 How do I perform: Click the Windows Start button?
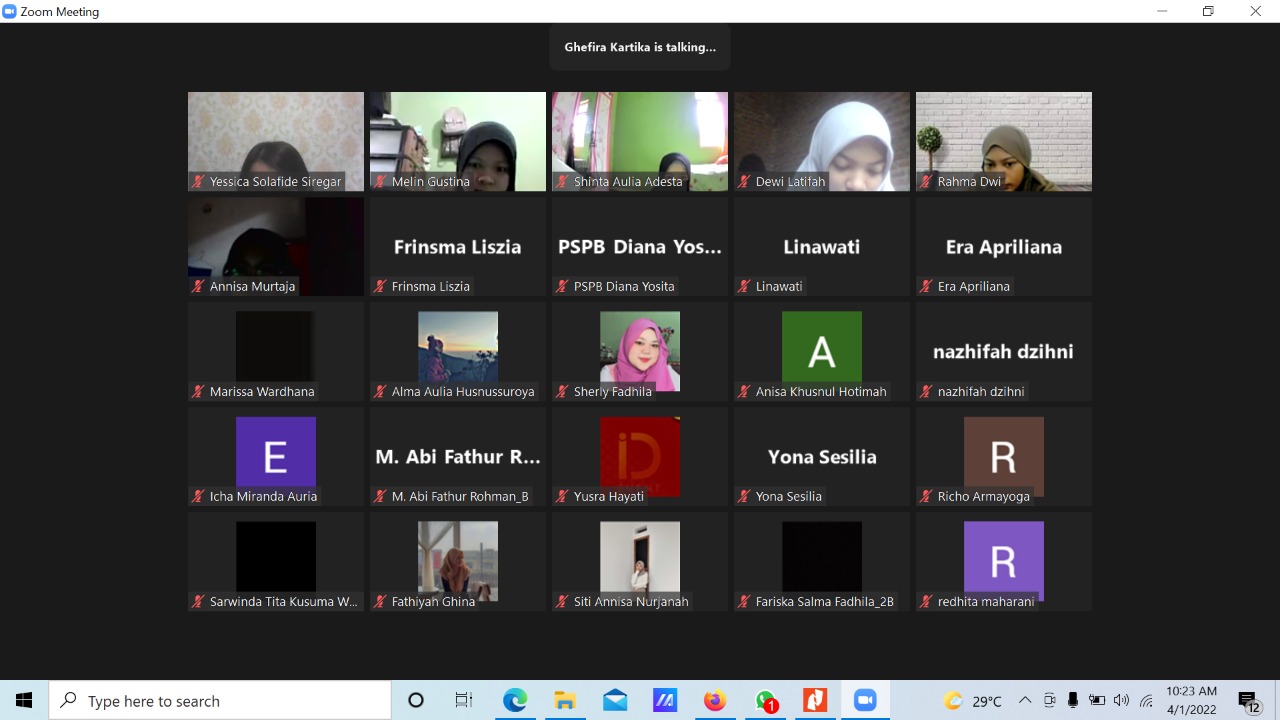(24, 701)
